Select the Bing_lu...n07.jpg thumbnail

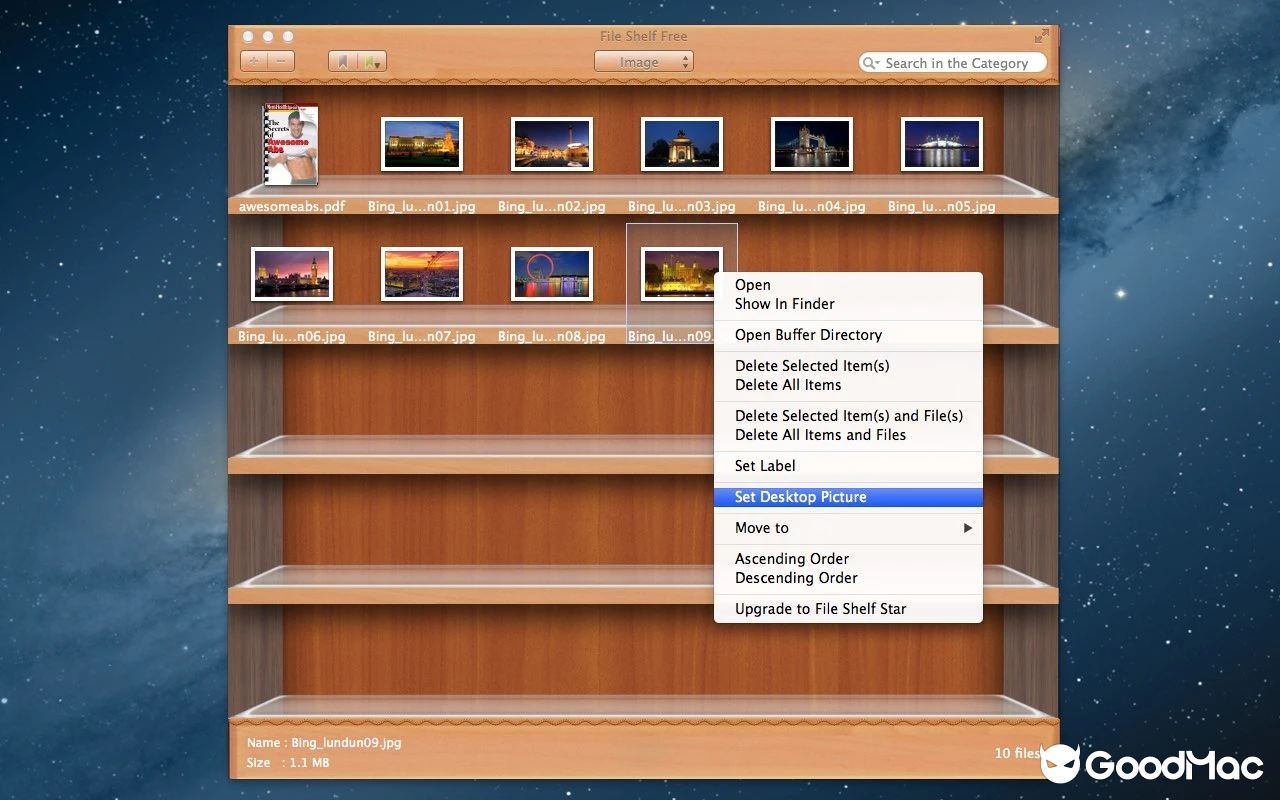pos(422,274)
